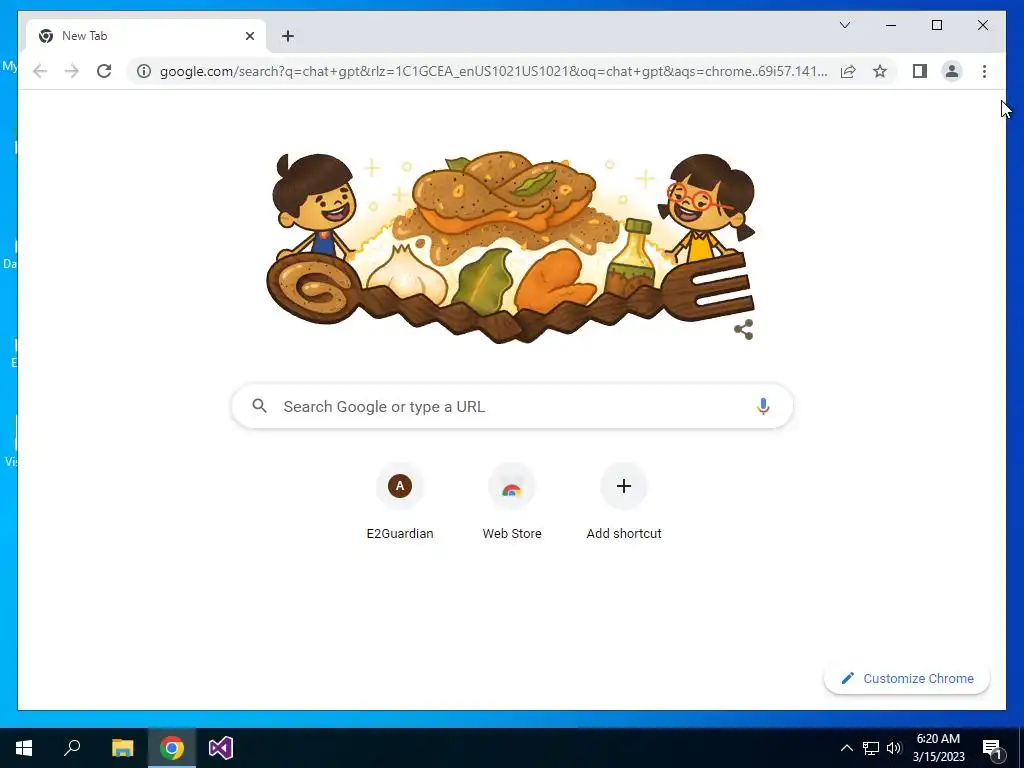Open a new tab with plus button

288,36
